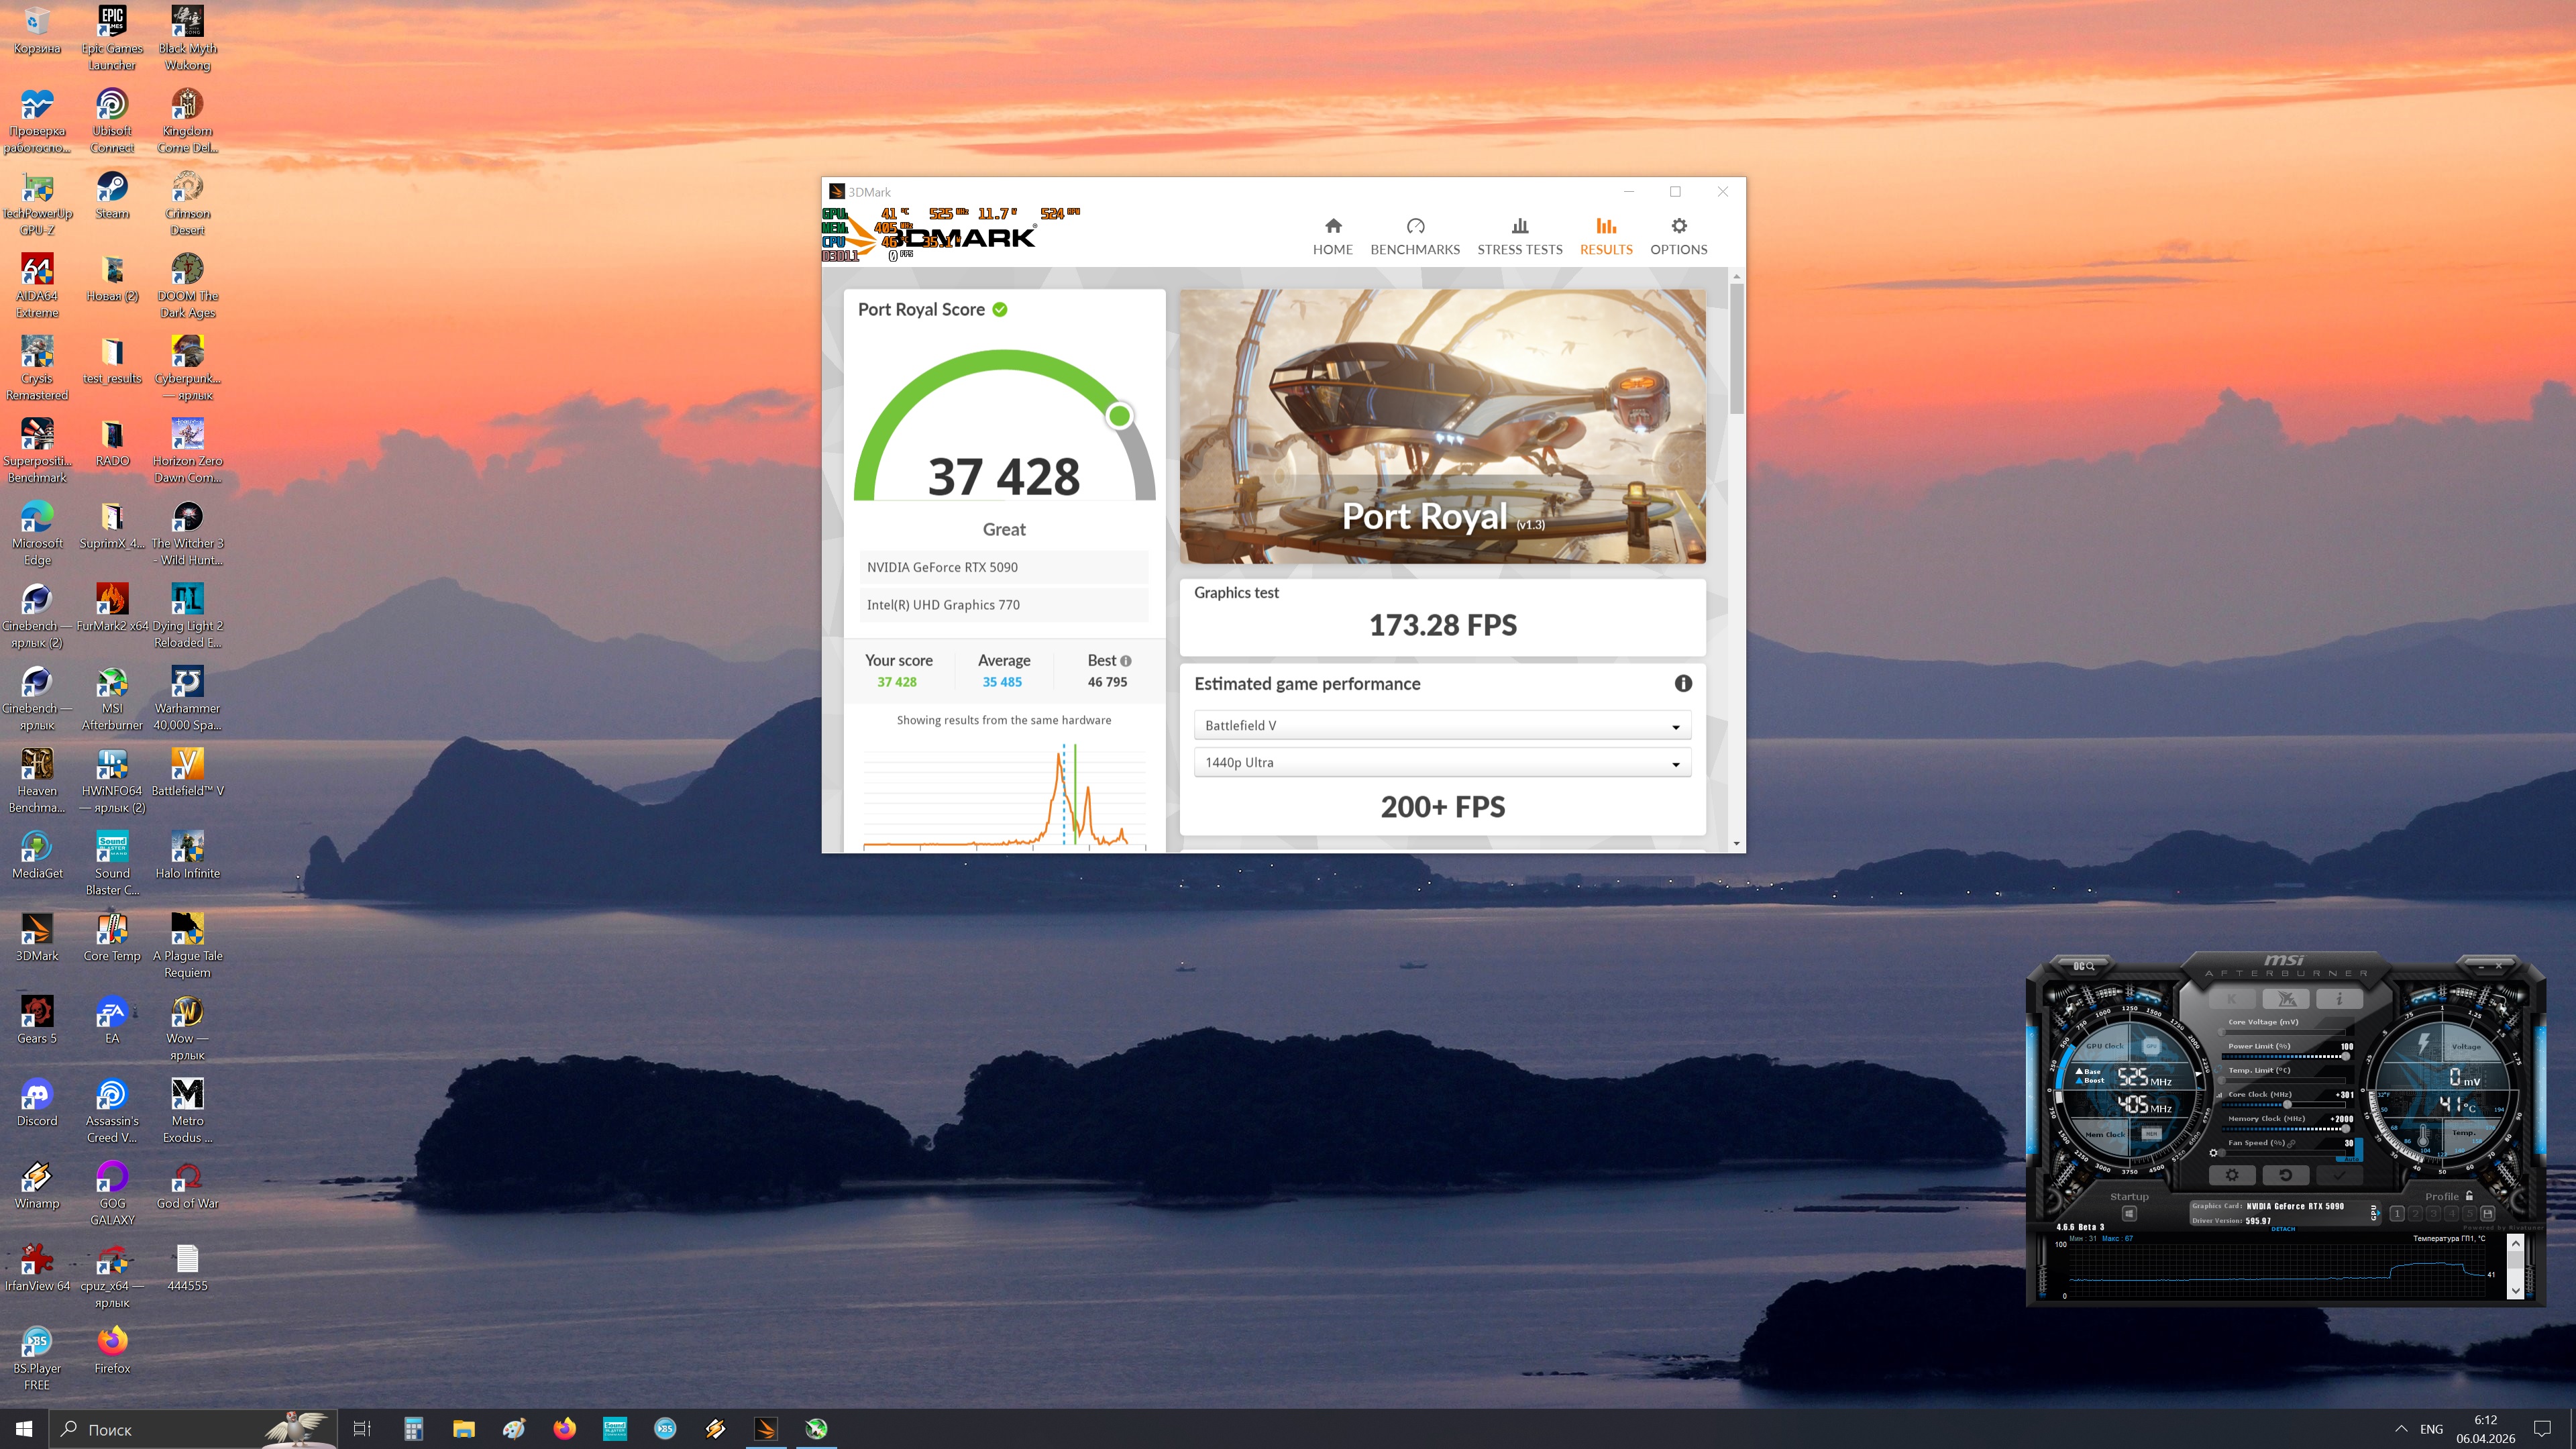Open Afterburner fan settings gear icon
Image resolution: width=2576 pixels, height=1449 pixels.
tap(2213, 1153)
